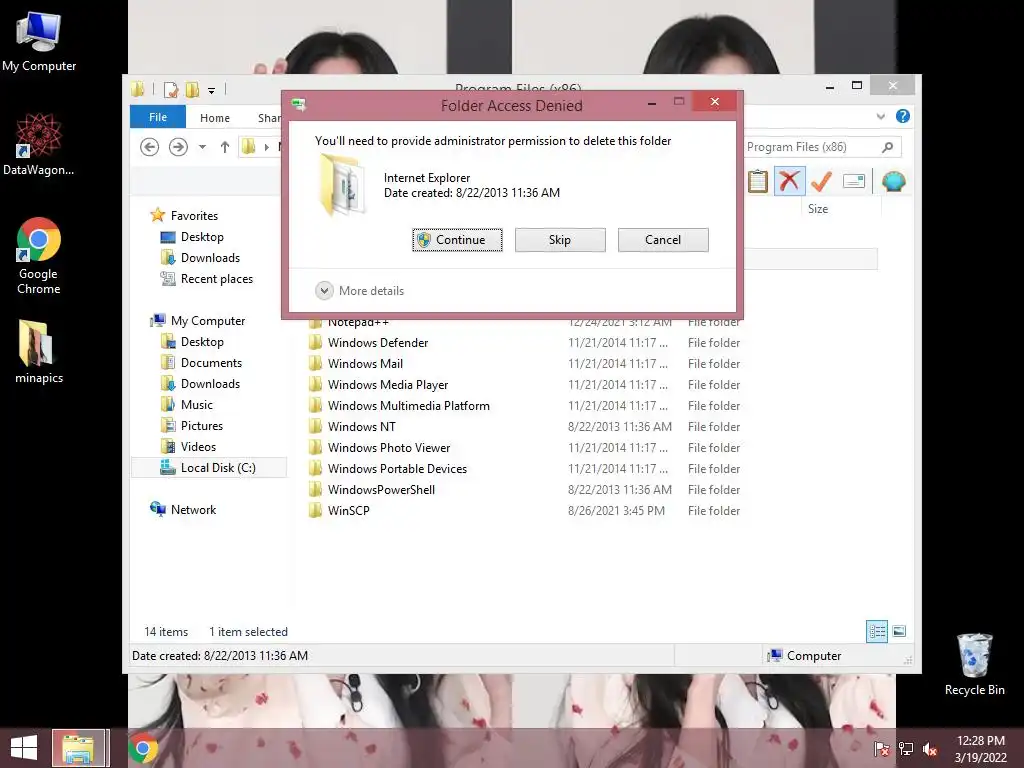
Task: Open My Computer desktop icon
Action: (x=39, y=41)
